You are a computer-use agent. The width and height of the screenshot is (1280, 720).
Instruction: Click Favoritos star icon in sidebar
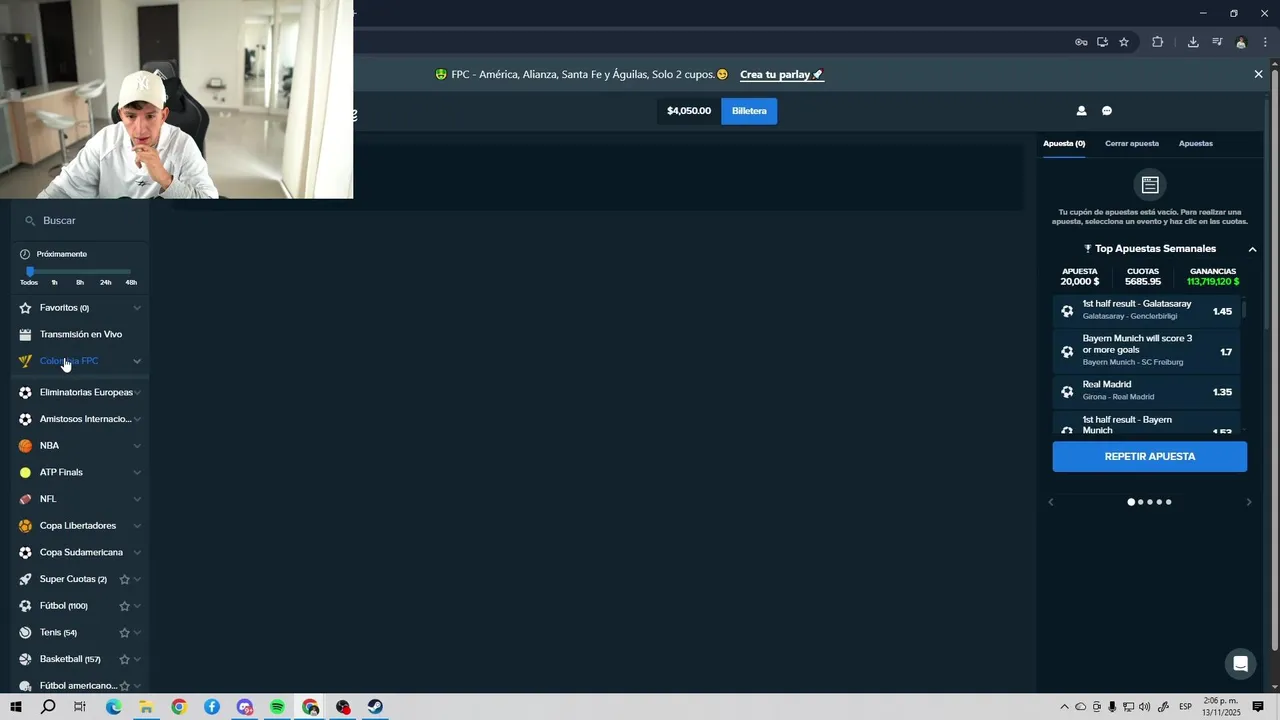click(x=25, y=308)
